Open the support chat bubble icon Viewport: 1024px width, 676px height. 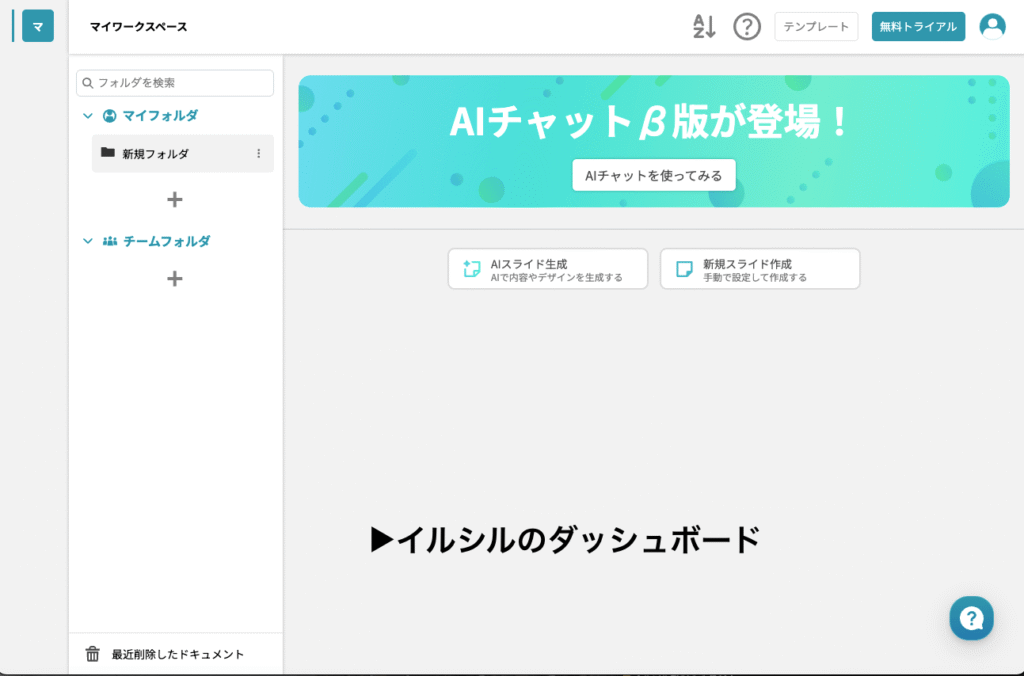pos(971,618)
